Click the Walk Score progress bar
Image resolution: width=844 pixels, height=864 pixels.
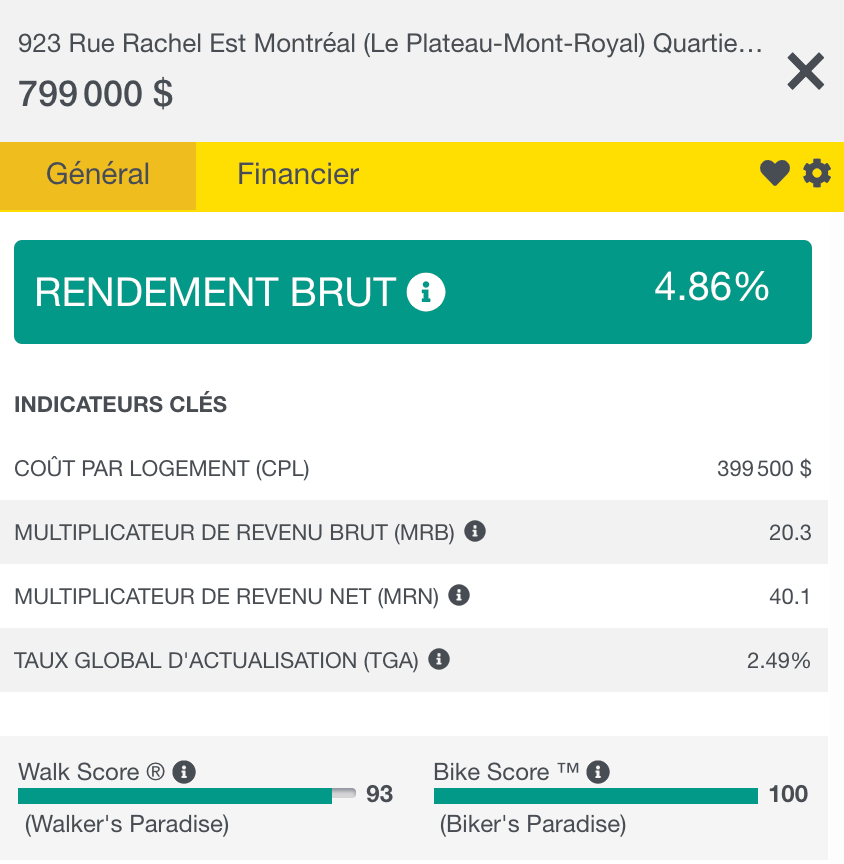coord(186,796)
